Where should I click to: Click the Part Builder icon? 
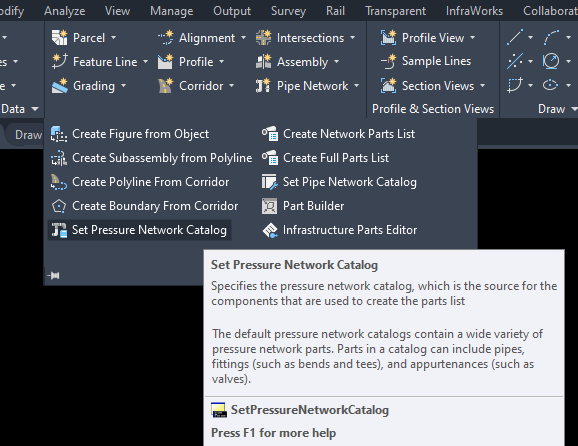point(270,206)
